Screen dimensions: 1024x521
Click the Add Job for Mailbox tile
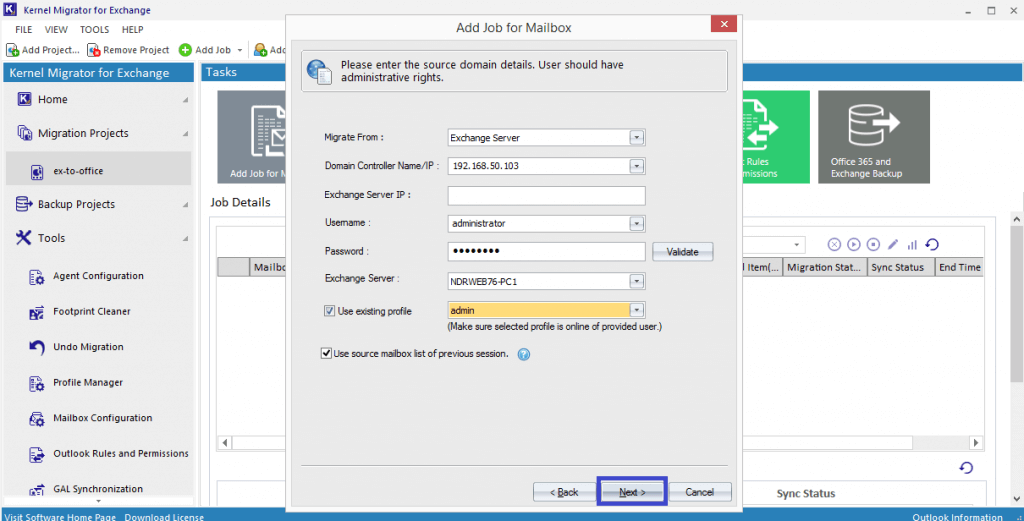[251, 136]
